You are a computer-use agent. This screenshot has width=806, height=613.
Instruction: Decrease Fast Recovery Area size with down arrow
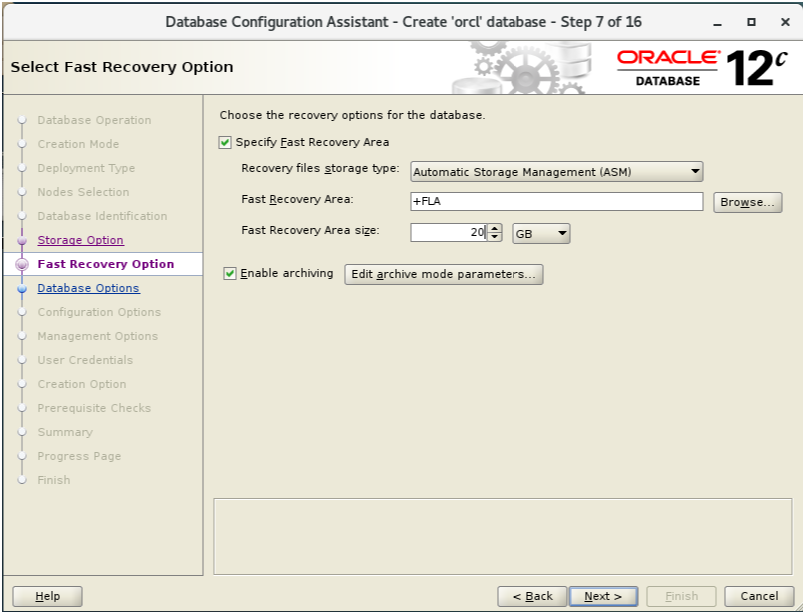494,237
